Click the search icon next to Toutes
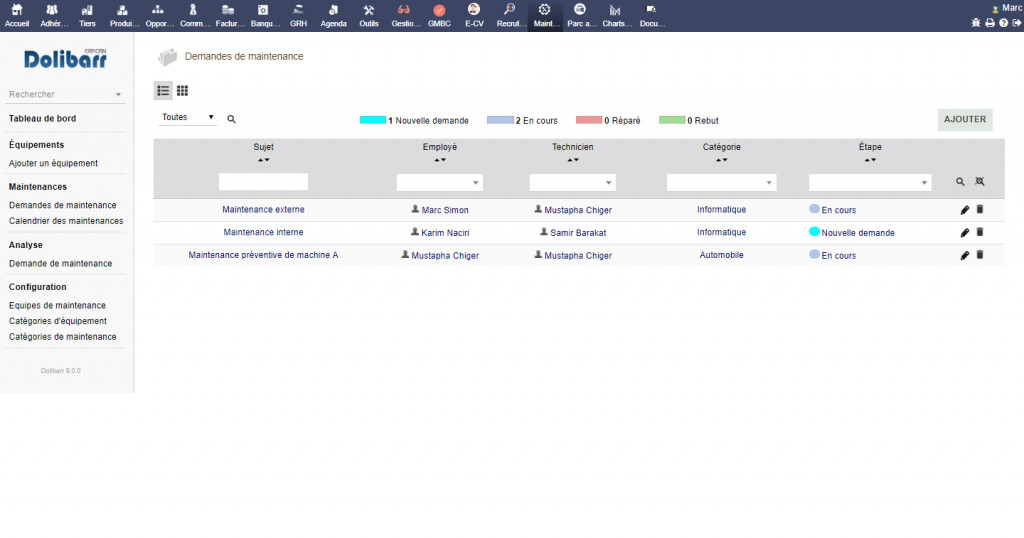 pyautogui.click(x=231, y=119)
